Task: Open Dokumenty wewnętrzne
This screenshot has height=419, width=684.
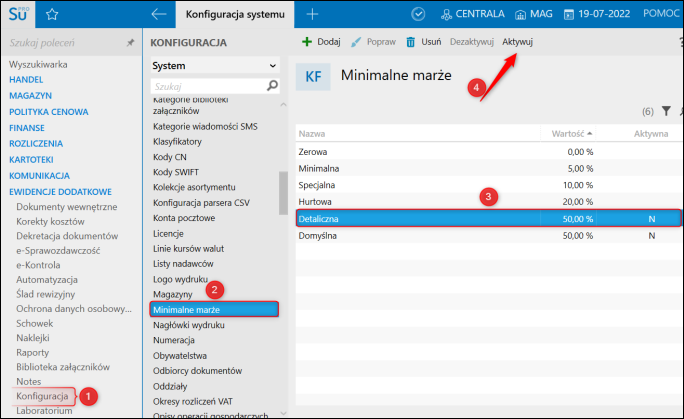Action: [67, 207]
